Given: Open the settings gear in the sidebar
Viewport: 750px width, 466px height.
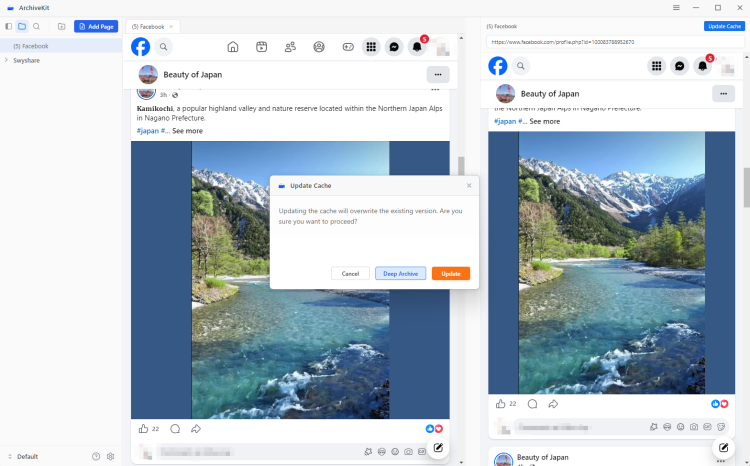Looking at the screenshot, I should click(x=111, y=456).
